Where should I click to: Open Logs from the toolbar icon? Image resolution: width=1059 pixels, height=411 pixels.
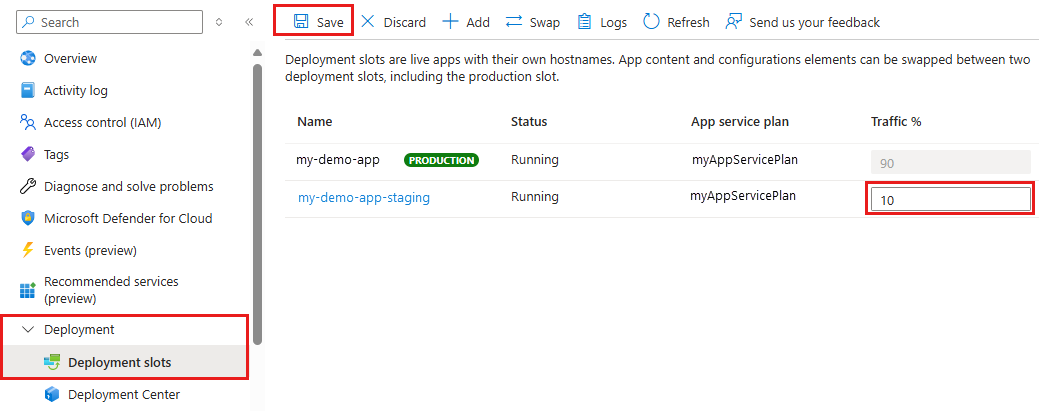(x=584, y=22)
